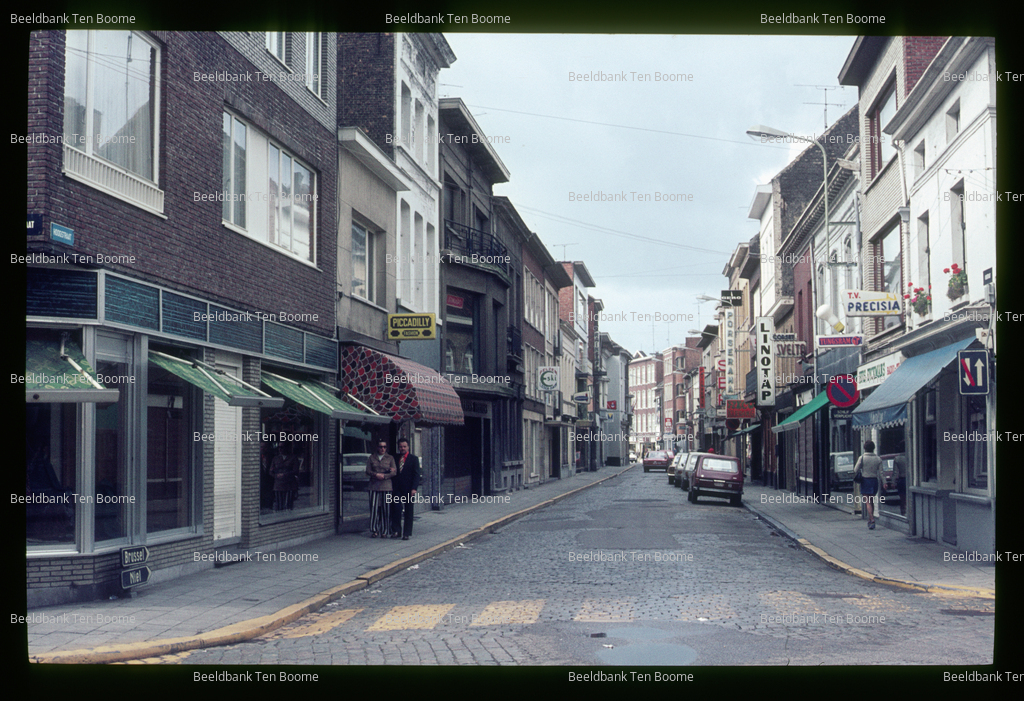Screen dimensions: 1024x701
Task: Click the round green-and-white hanging shop sign
Action: pos(548,378)
